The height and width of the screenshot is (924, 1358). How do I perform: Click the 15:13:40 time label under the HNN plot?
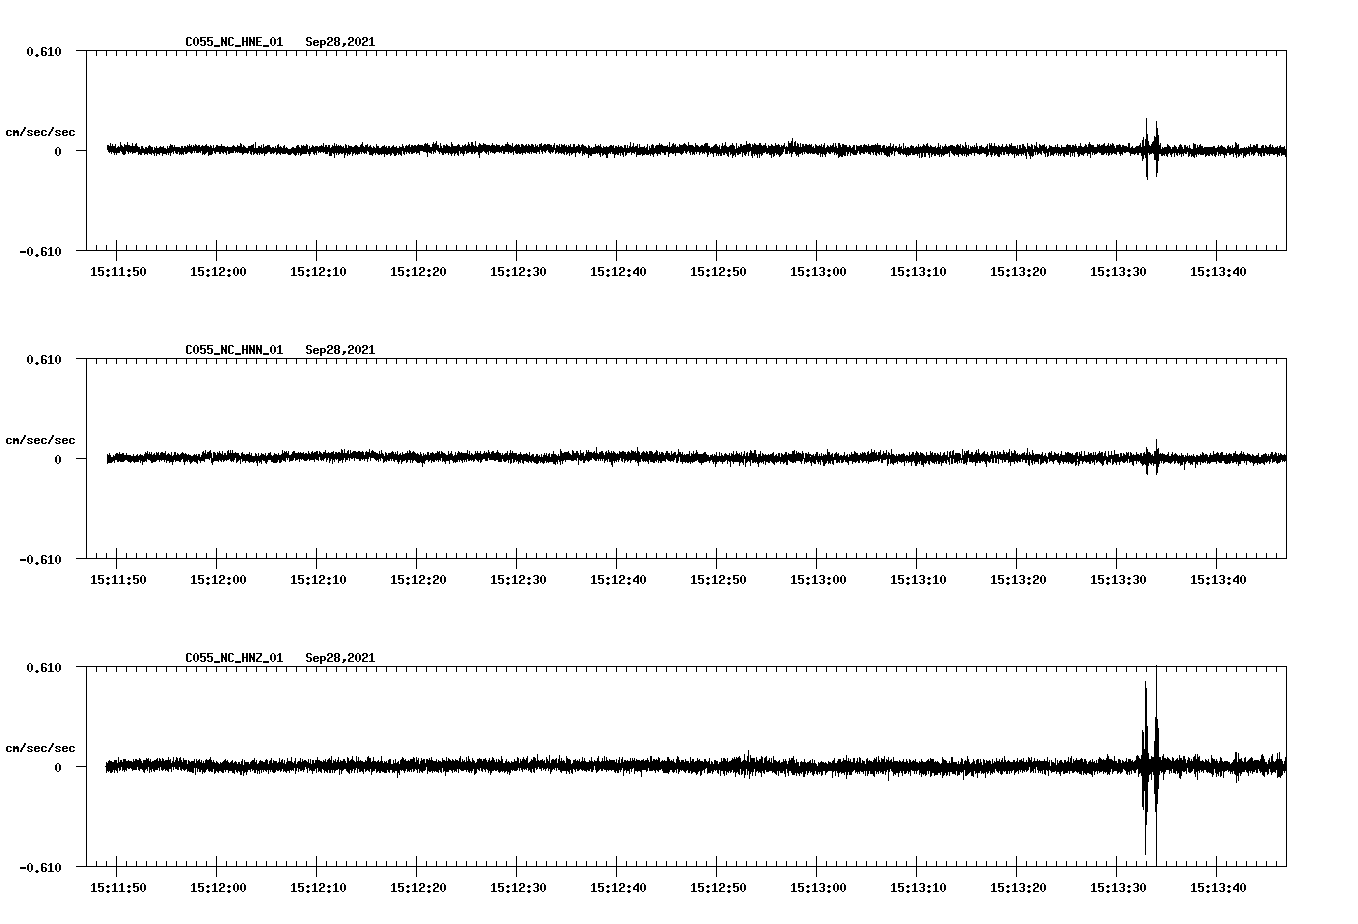[x=1218, y=580]
